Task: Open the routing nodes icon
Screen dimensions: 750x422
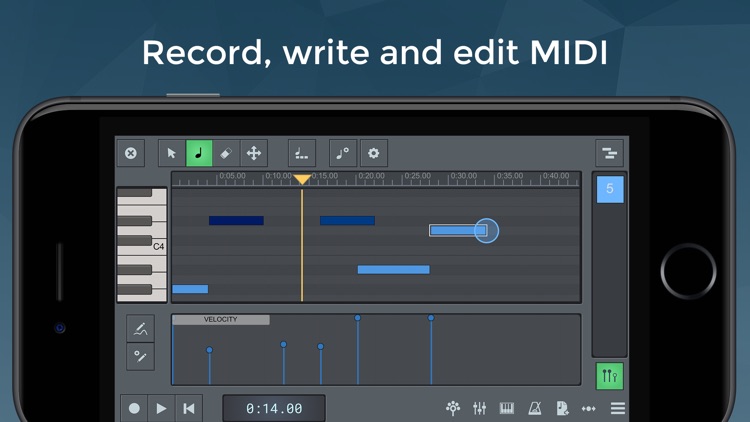Action: click(x=453, y=408)
